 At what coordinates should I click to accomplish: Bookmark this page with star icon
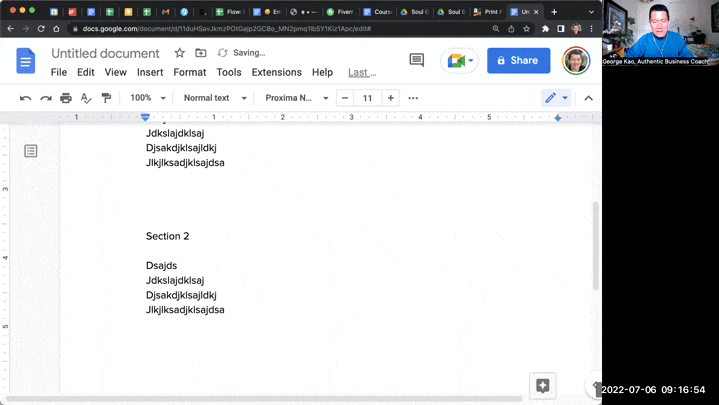click(526, 28)
